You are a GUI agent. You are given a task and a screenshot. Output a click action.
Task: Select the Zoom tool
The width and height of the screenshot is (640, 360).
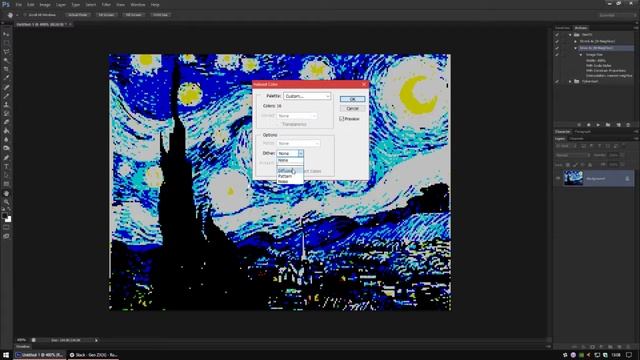pos(6,202)
